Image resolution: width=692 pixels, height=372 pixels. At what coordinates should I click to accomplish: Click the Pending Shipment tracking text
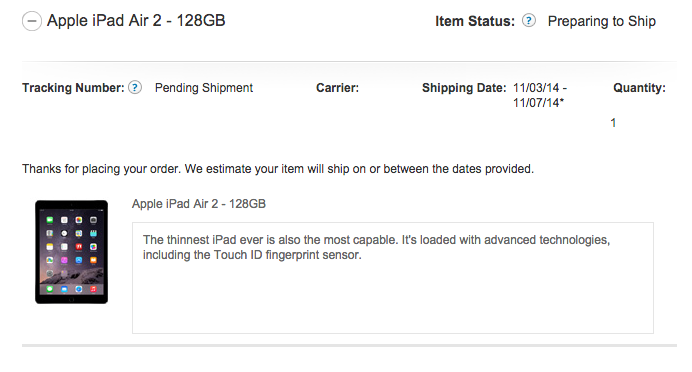[x=204, y=88]
